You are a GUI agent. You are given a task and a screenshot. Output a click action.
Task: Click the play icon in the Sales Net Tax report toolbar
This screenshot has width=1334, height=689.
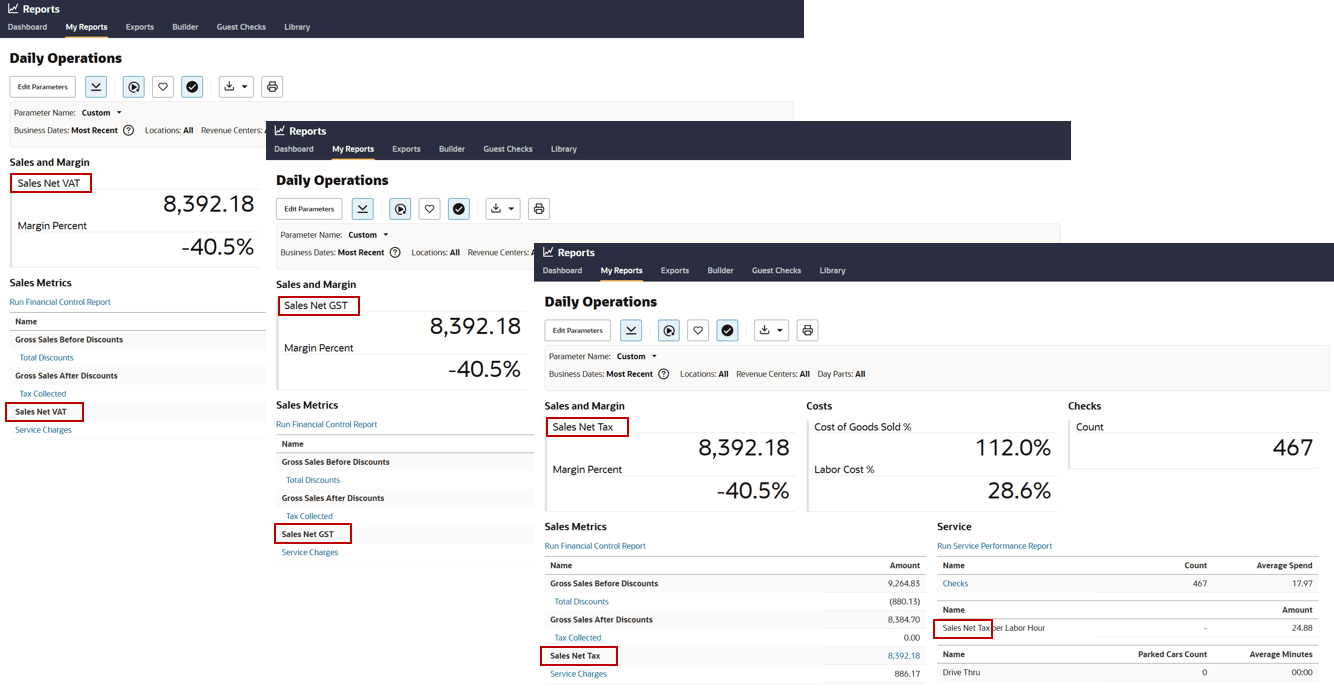click(x=669, y=330)
